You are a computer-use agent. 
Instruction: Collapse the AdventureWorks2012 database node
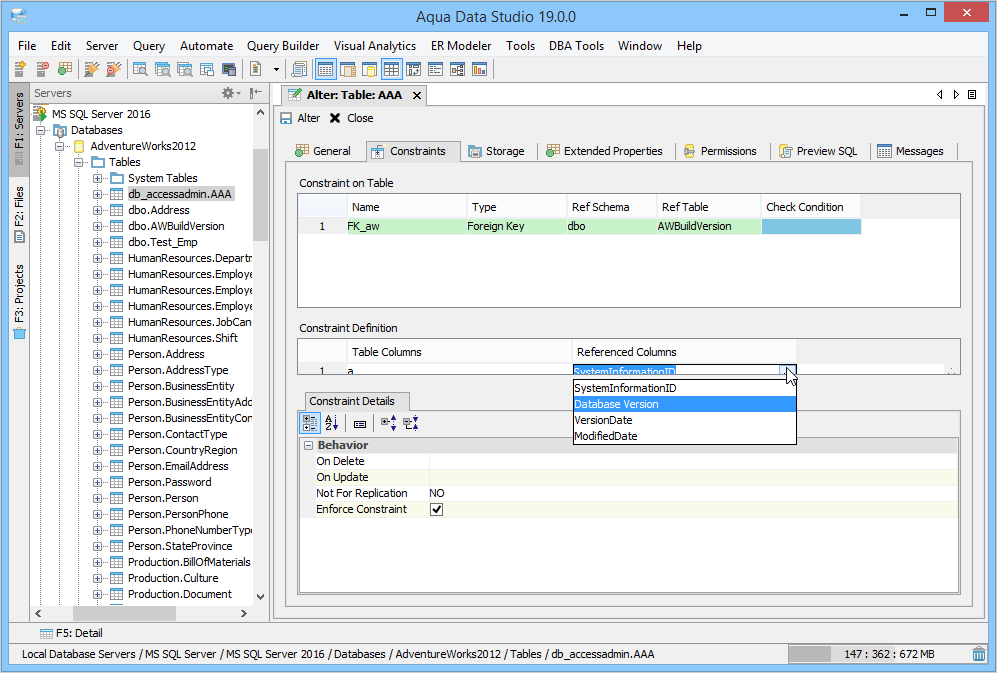[x=61, y=146]
